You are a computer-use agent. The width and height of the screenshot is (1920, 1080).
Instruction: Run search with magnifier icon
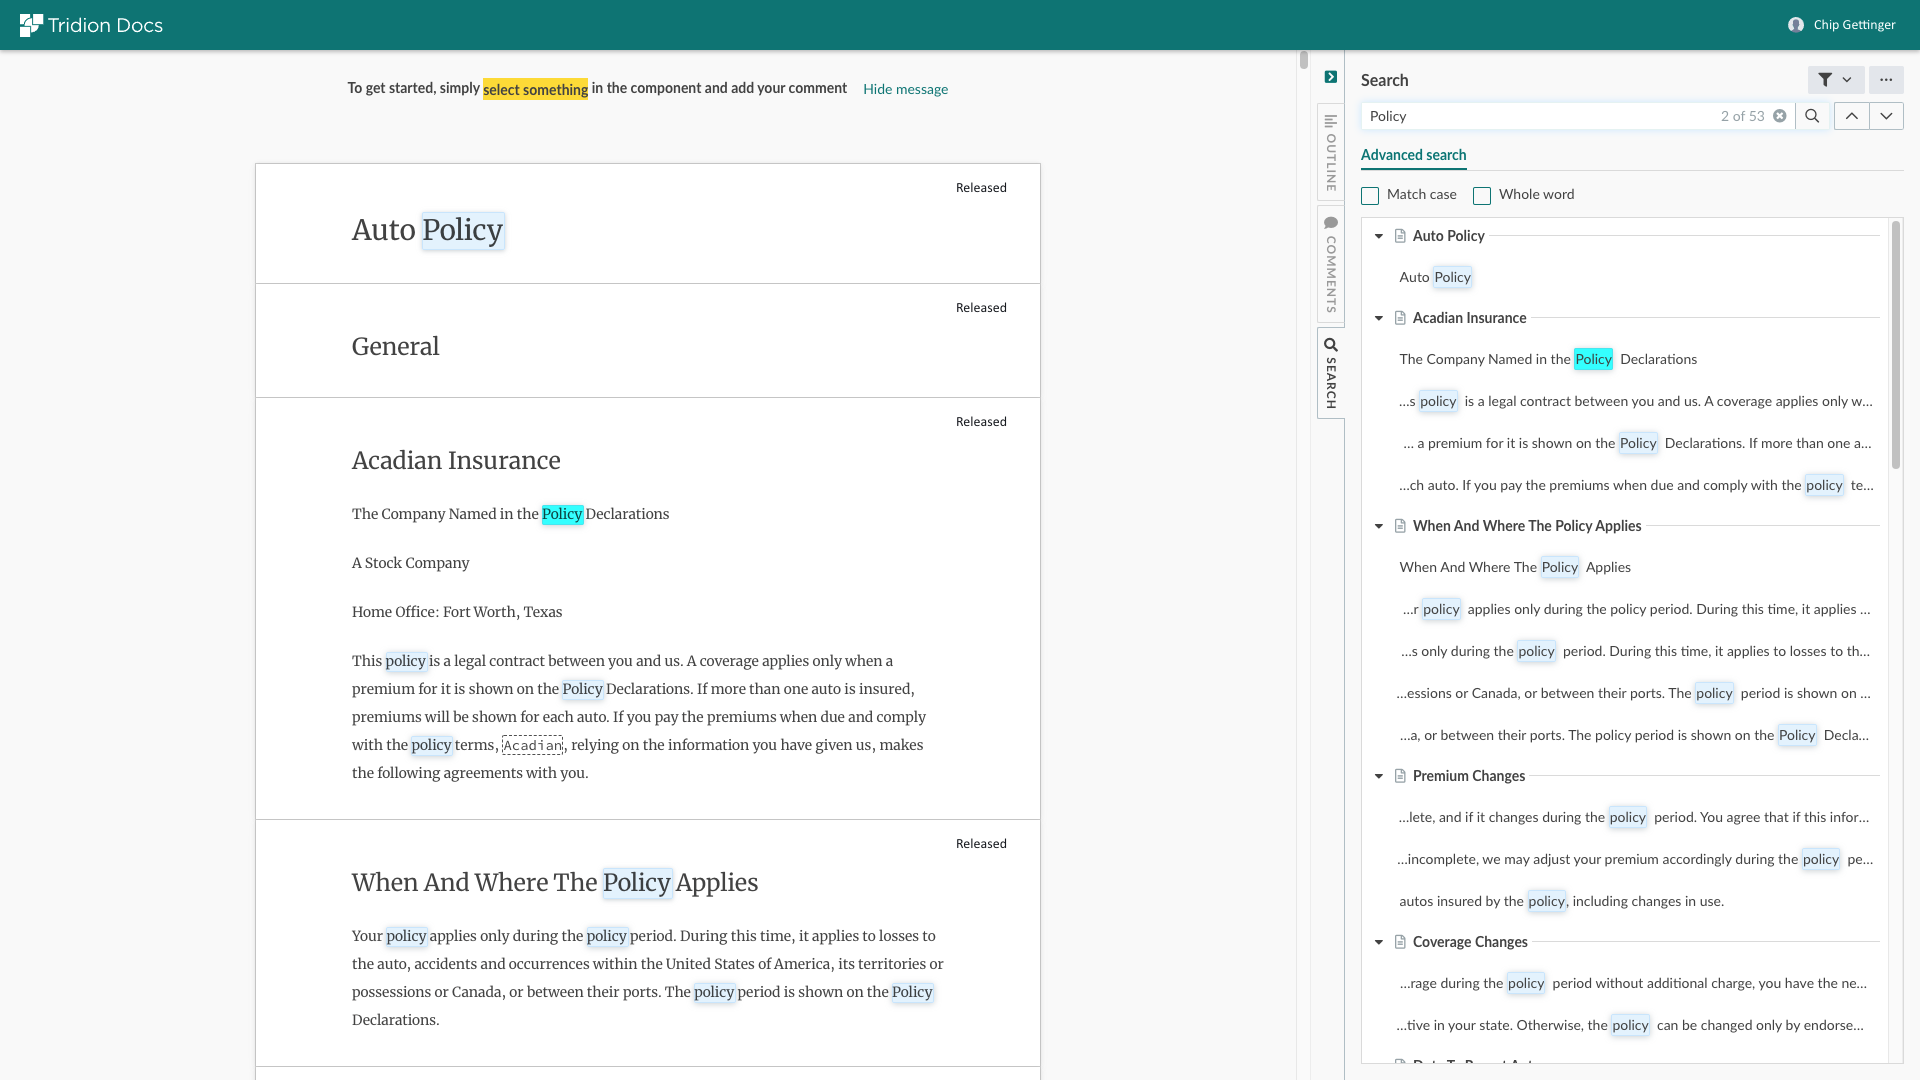coord(1812,116)
